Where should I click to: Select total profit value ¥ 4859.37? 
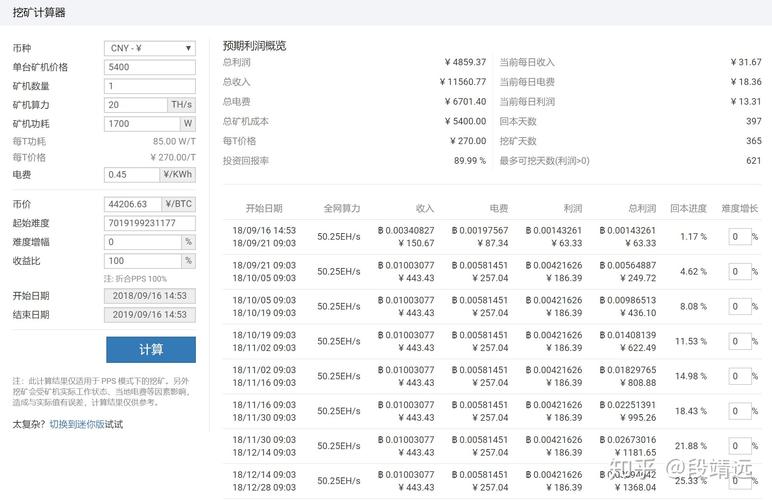465,62
